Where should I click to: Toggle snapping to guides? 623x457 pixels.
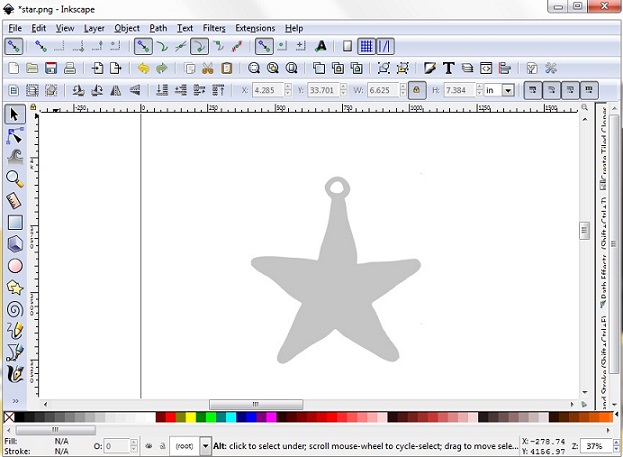pyautogui.click(x=385, y=46)
